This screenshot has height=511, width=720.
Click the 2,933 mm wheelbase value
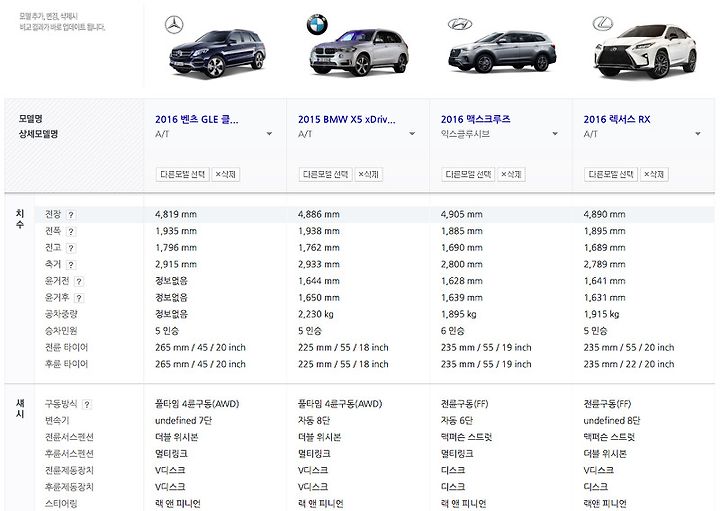click(x=319, y=264)
